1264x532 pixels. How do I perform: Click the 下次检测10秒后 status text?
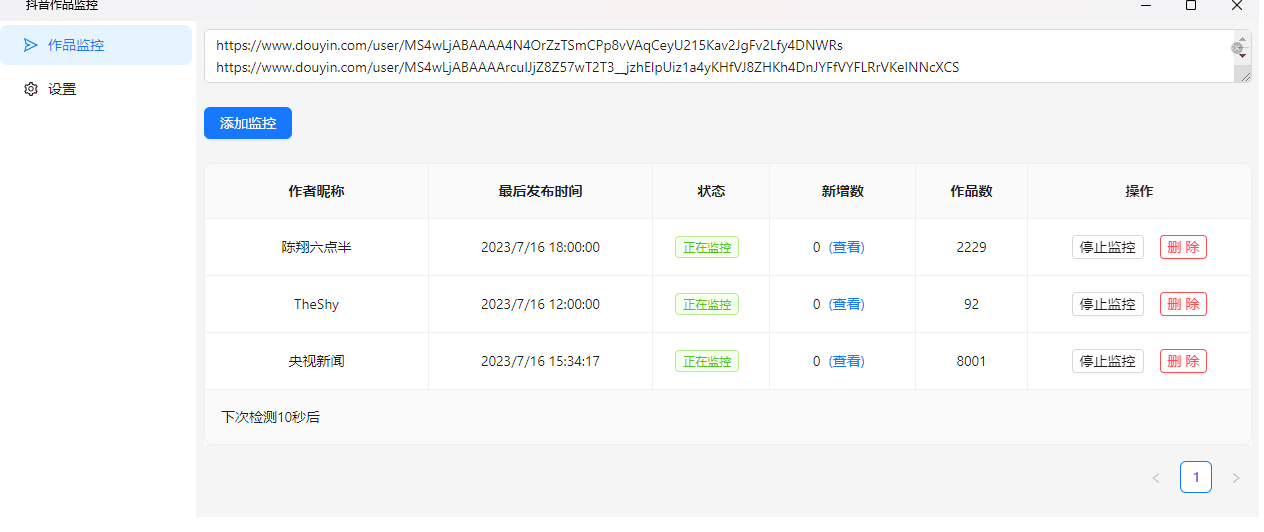coord(270,417)
